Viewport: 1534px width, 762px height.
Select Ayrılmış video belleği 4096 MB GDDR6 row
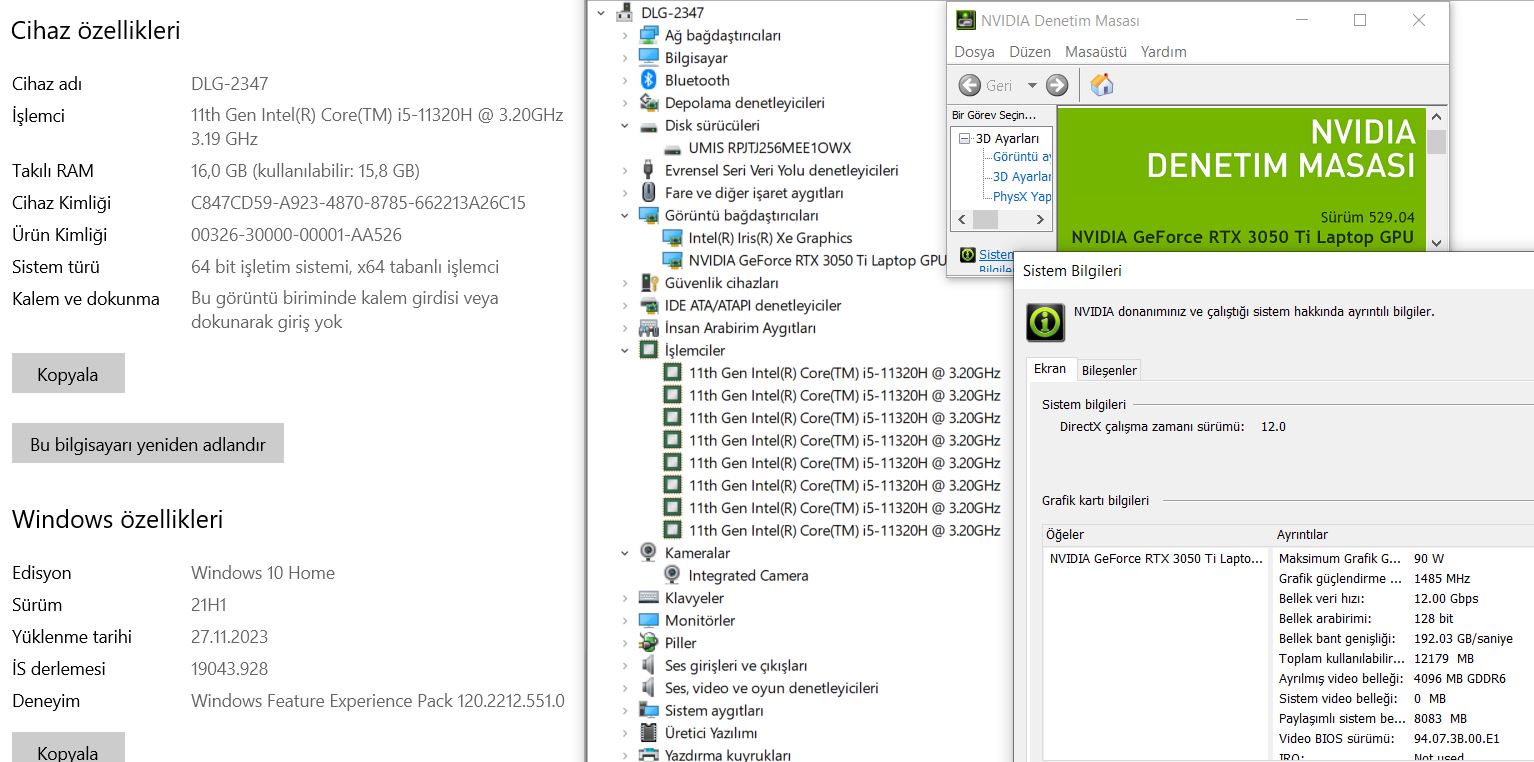click(x=1404, y=678)
